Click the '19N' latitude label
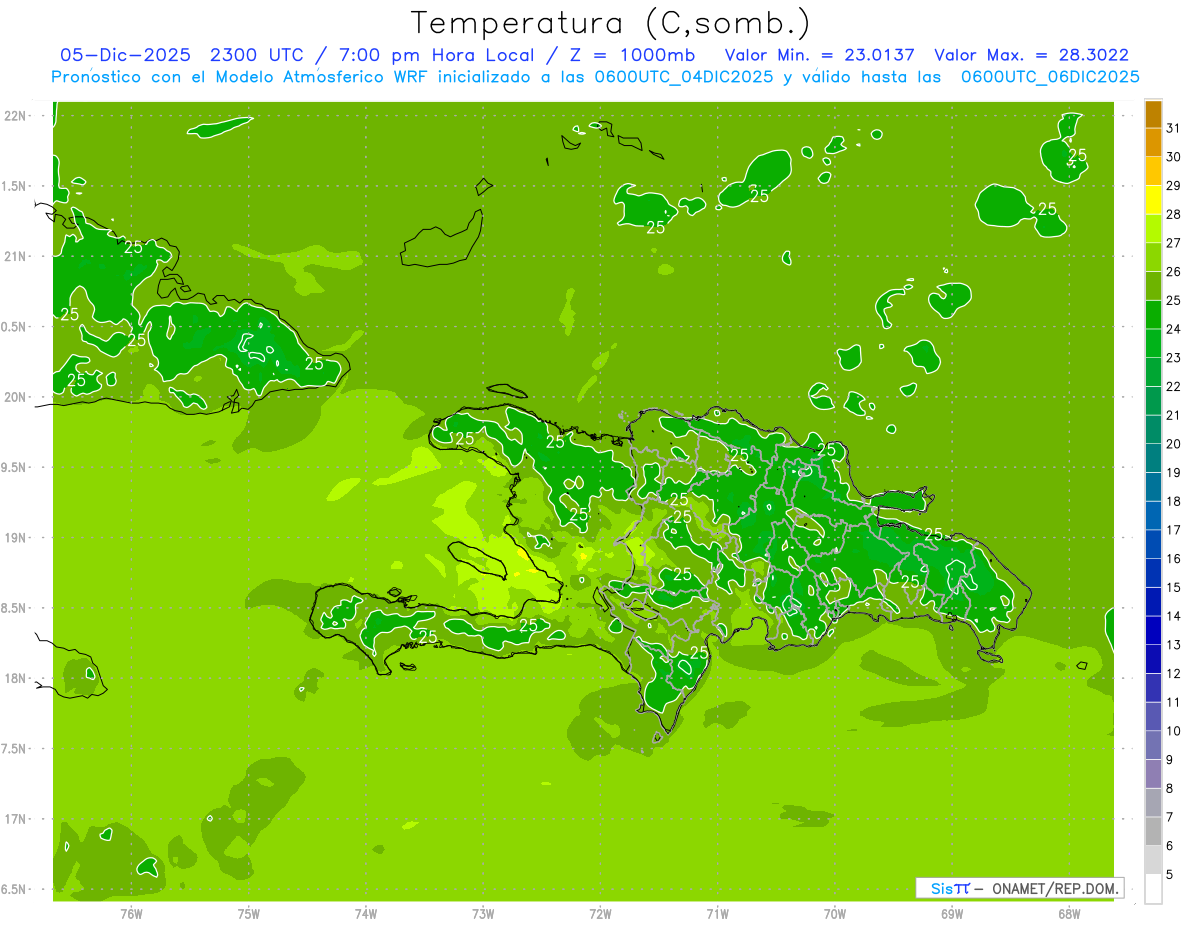Viewport: 1200px width, 927px height. point(17,537)
